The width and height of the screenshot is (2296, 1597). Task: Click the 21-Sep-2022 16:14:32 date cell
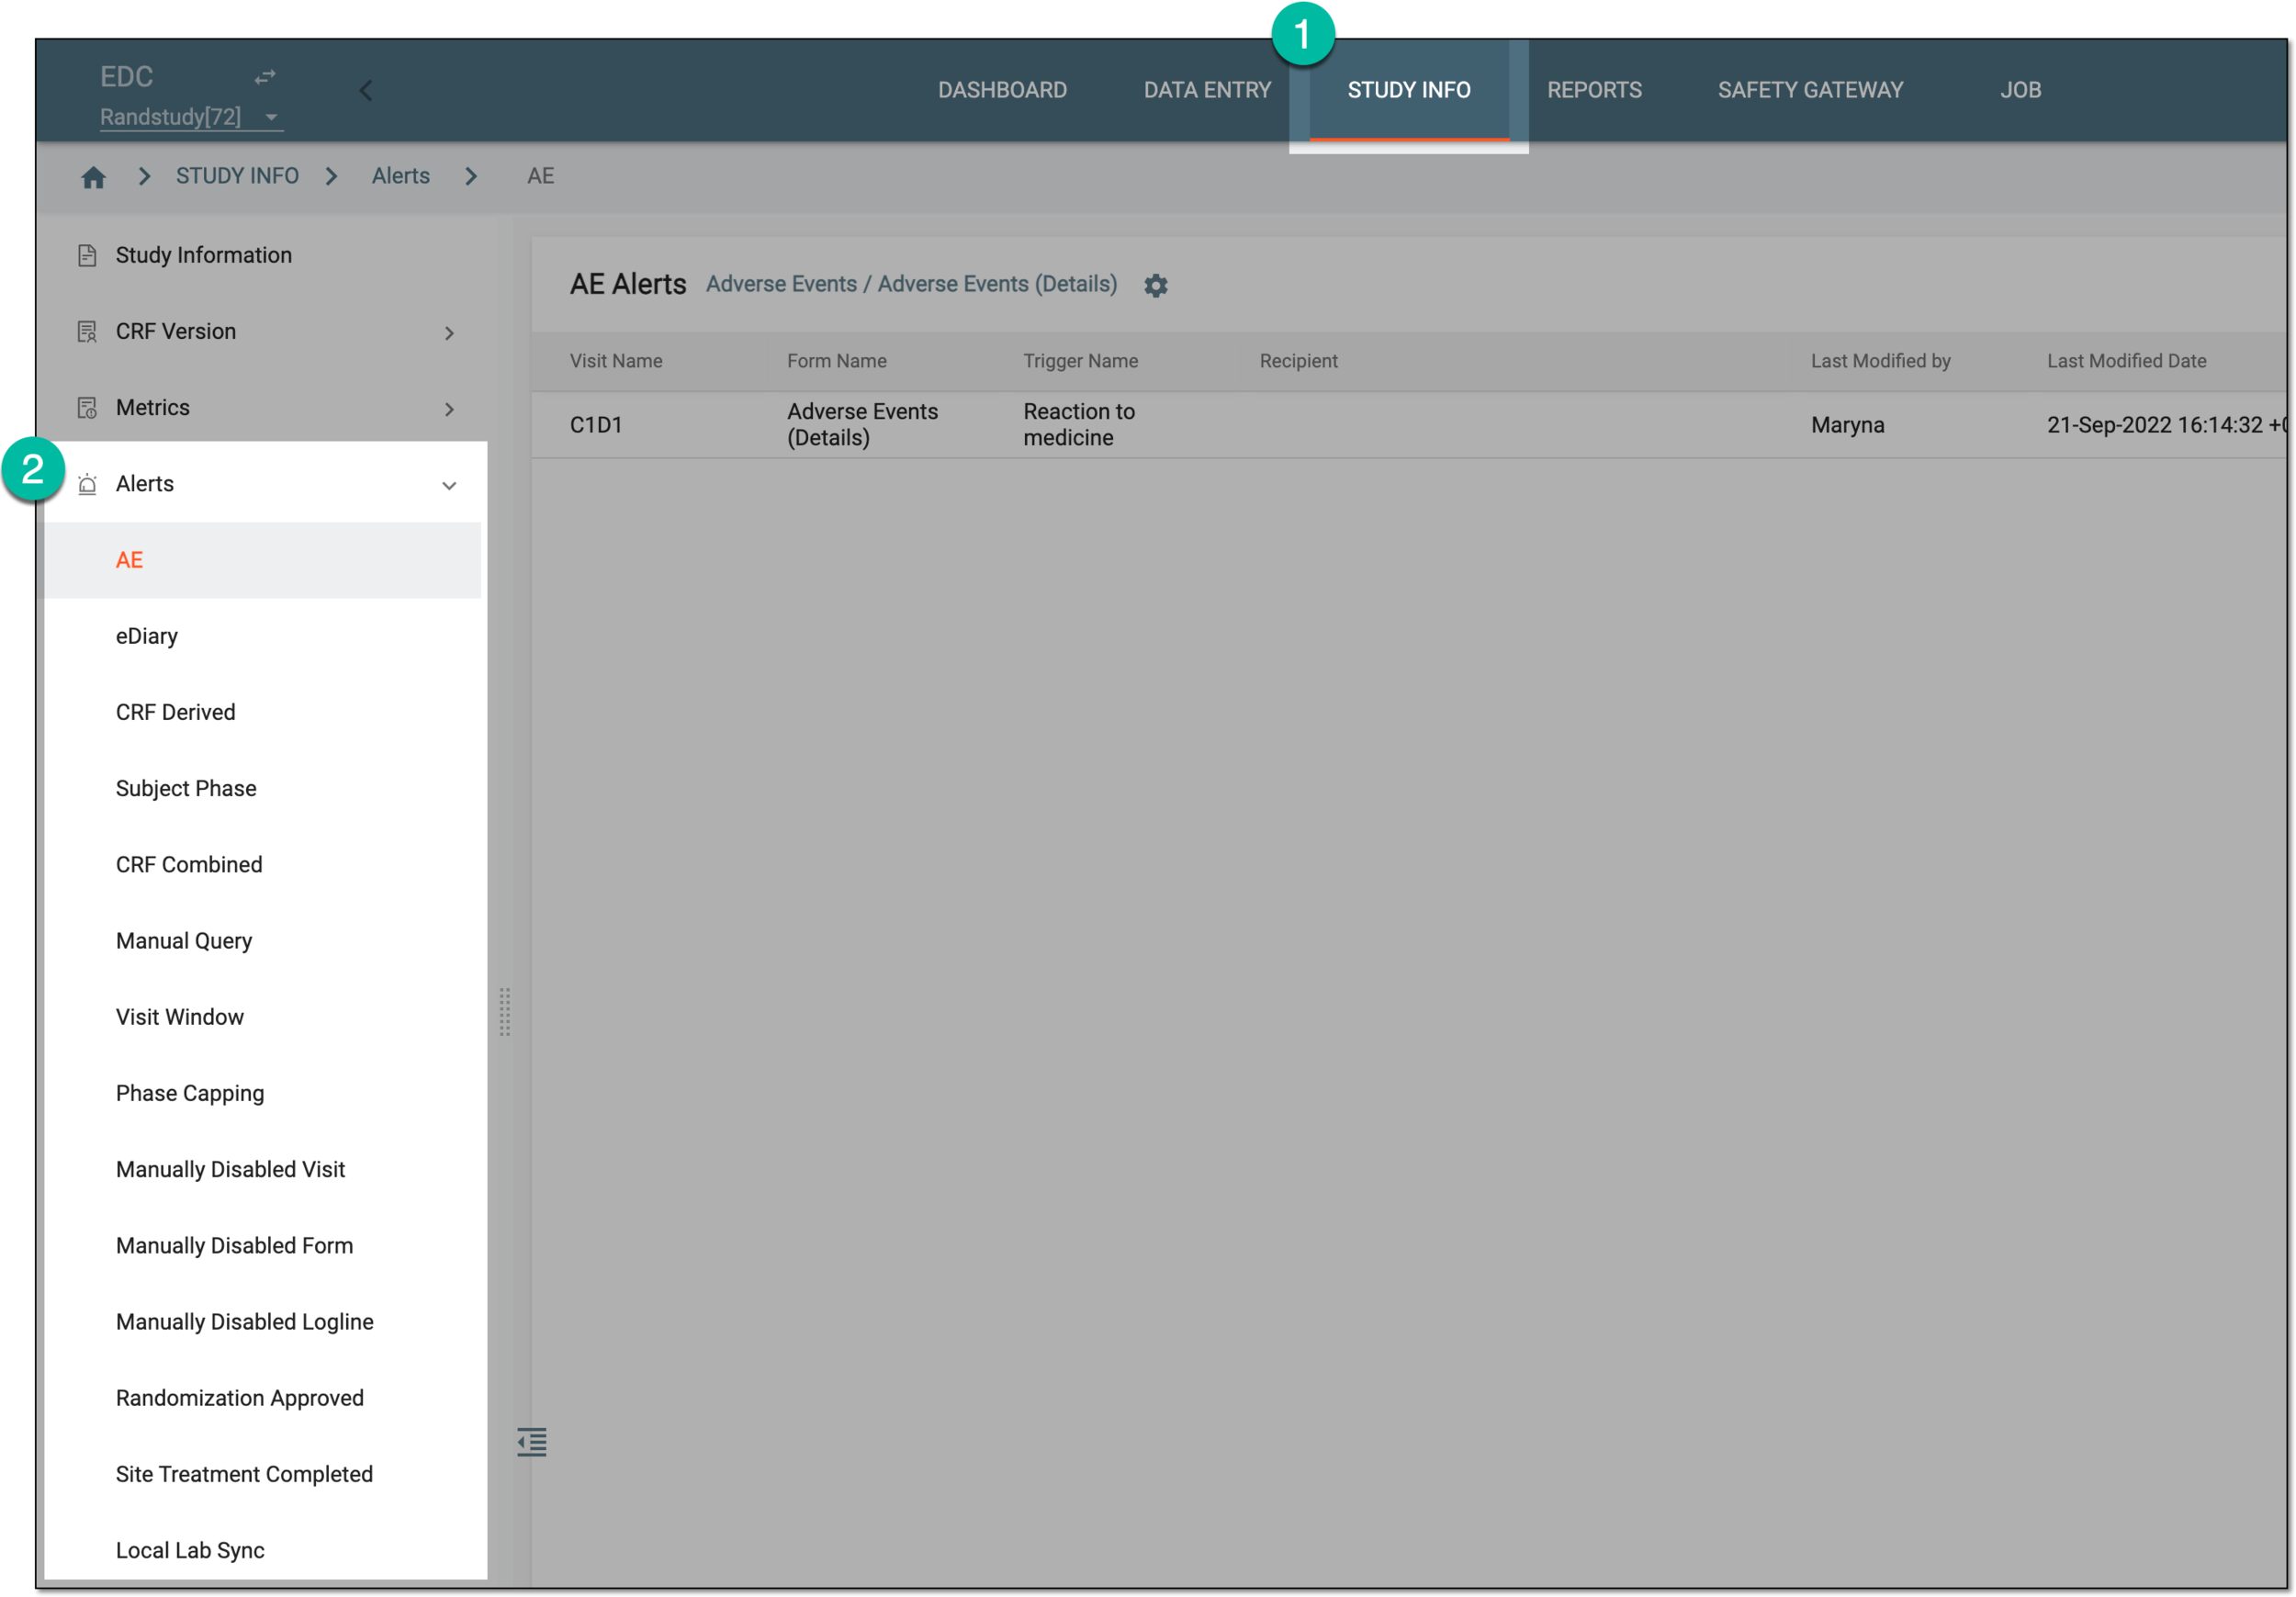[2166, 425]
